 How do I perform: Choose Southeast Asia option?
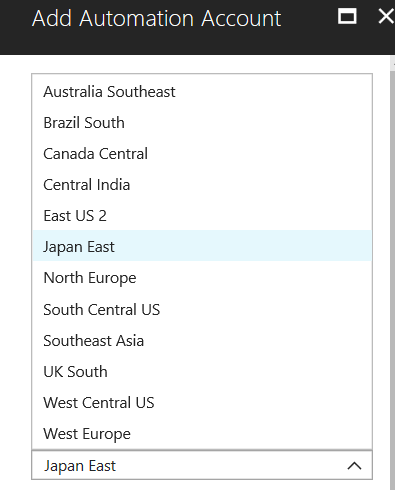coord(202,341)
